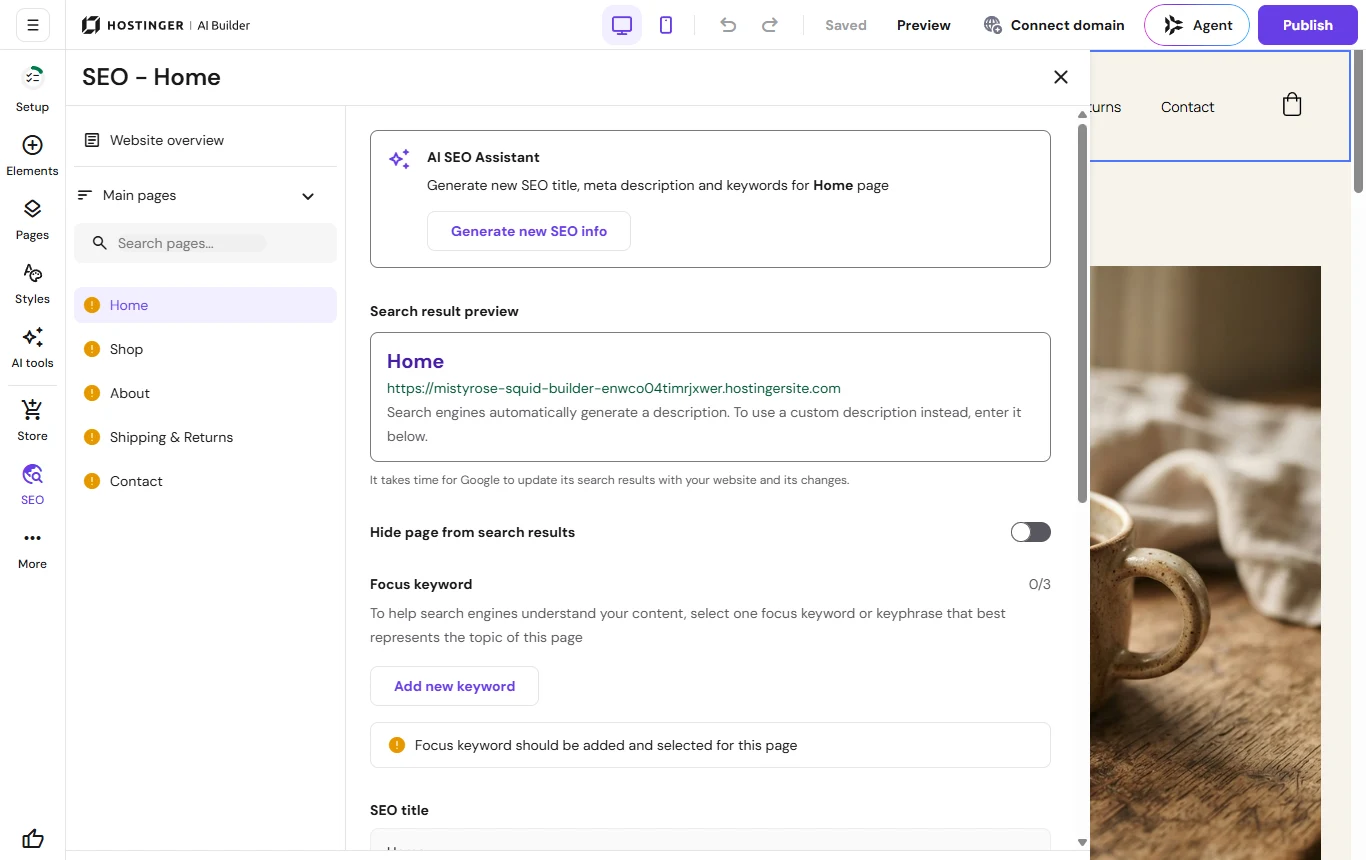Select the Contact page in the list

point(205,481)
